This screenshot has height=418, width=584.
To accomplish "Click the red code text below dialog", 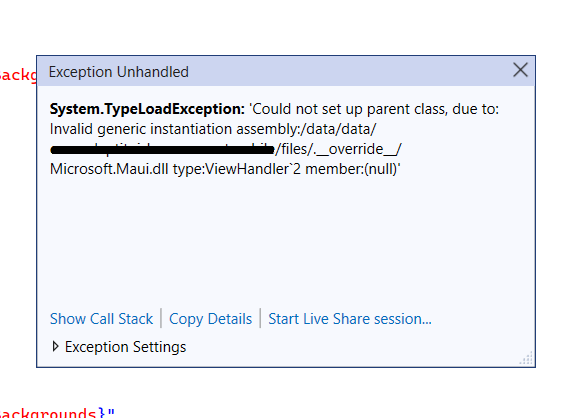I will [x=48, y=412].
